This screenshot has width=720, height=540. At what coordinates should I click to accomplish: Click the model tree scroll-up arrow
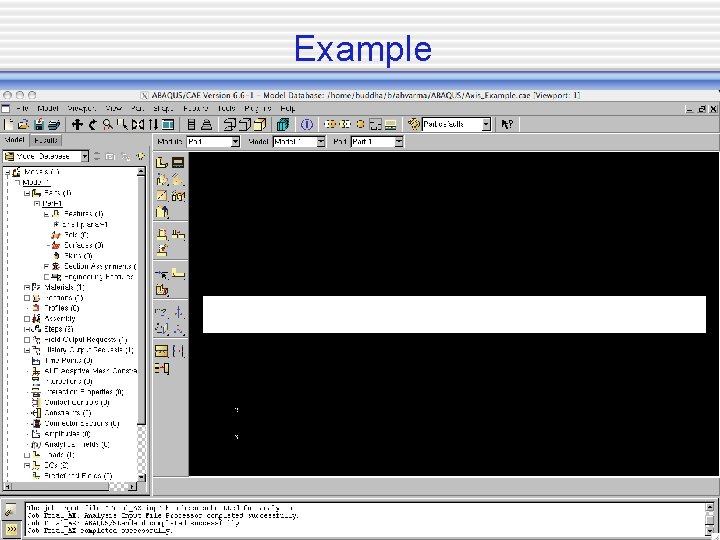(x=141, y=171)
